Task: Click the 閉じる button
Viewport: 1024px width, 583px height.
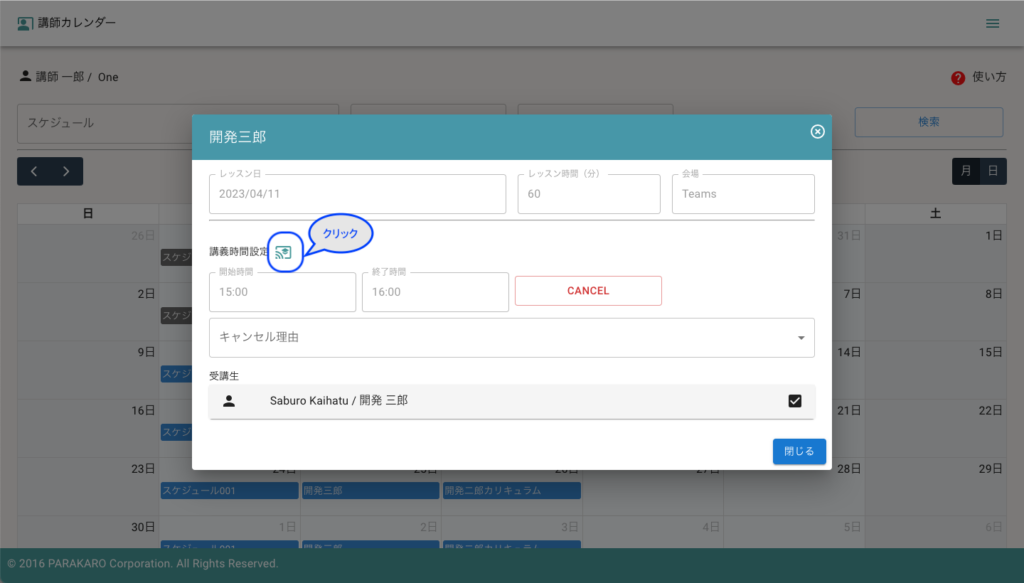Action: click(799, 451)
